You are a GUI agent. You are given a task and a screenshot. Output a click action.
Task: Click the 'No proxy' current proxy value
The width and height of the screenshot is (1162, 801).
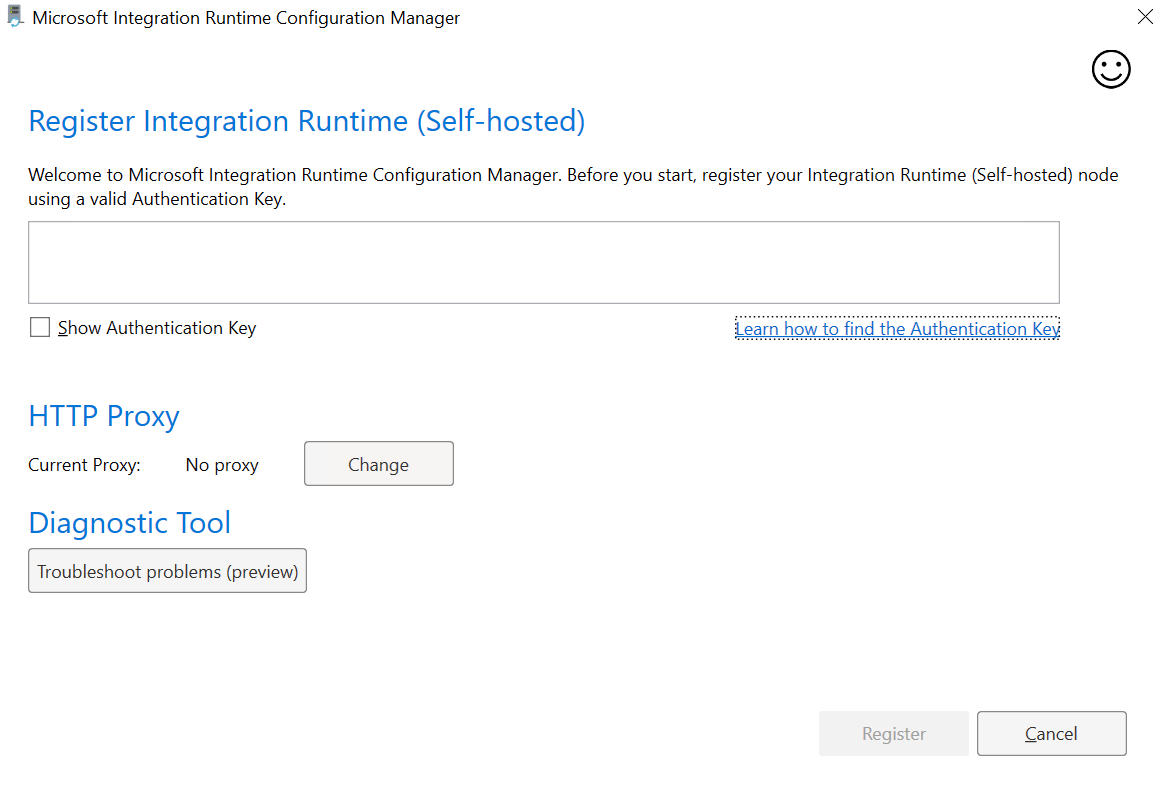pyautogui.click(x=222, y=465)
